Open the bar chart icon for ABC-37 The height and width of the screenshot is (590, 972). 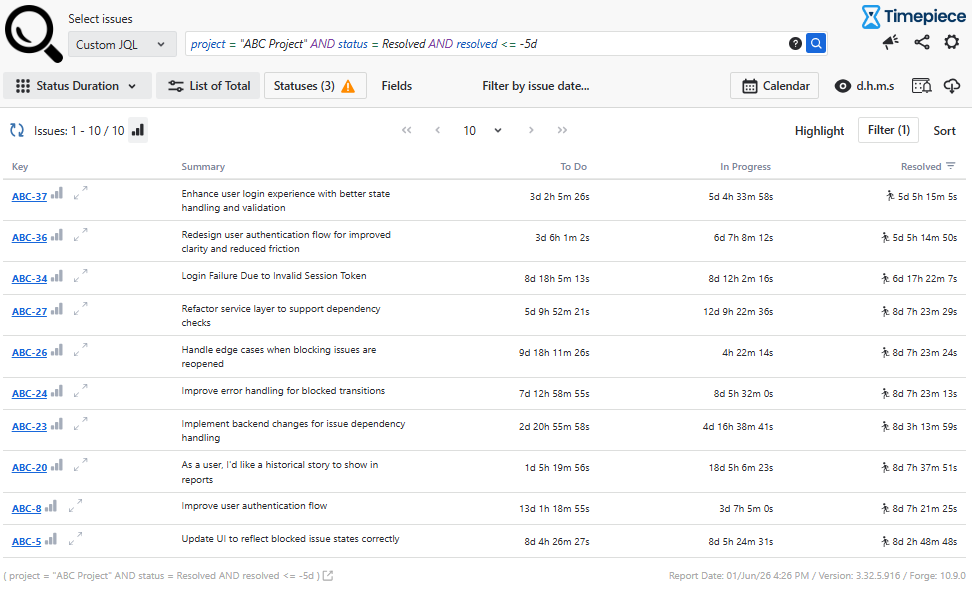(x=57, y=193)
